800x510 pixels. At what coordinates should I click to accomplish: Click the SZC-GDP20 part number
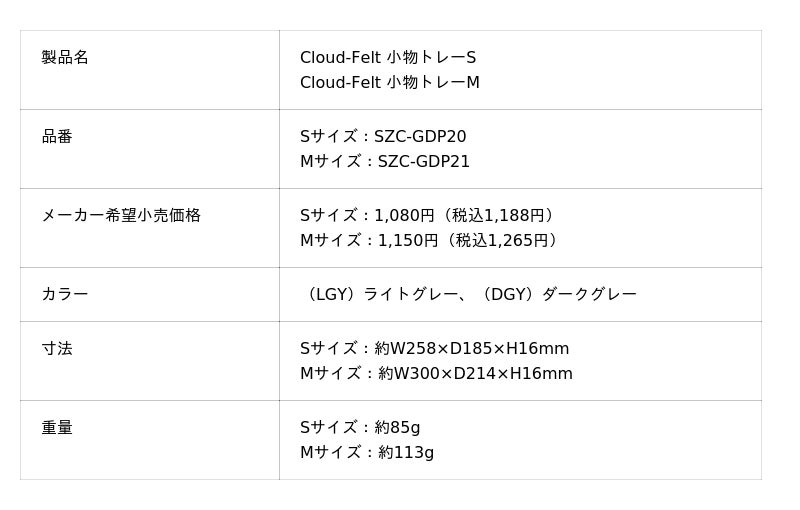click(x=420, y=136)
